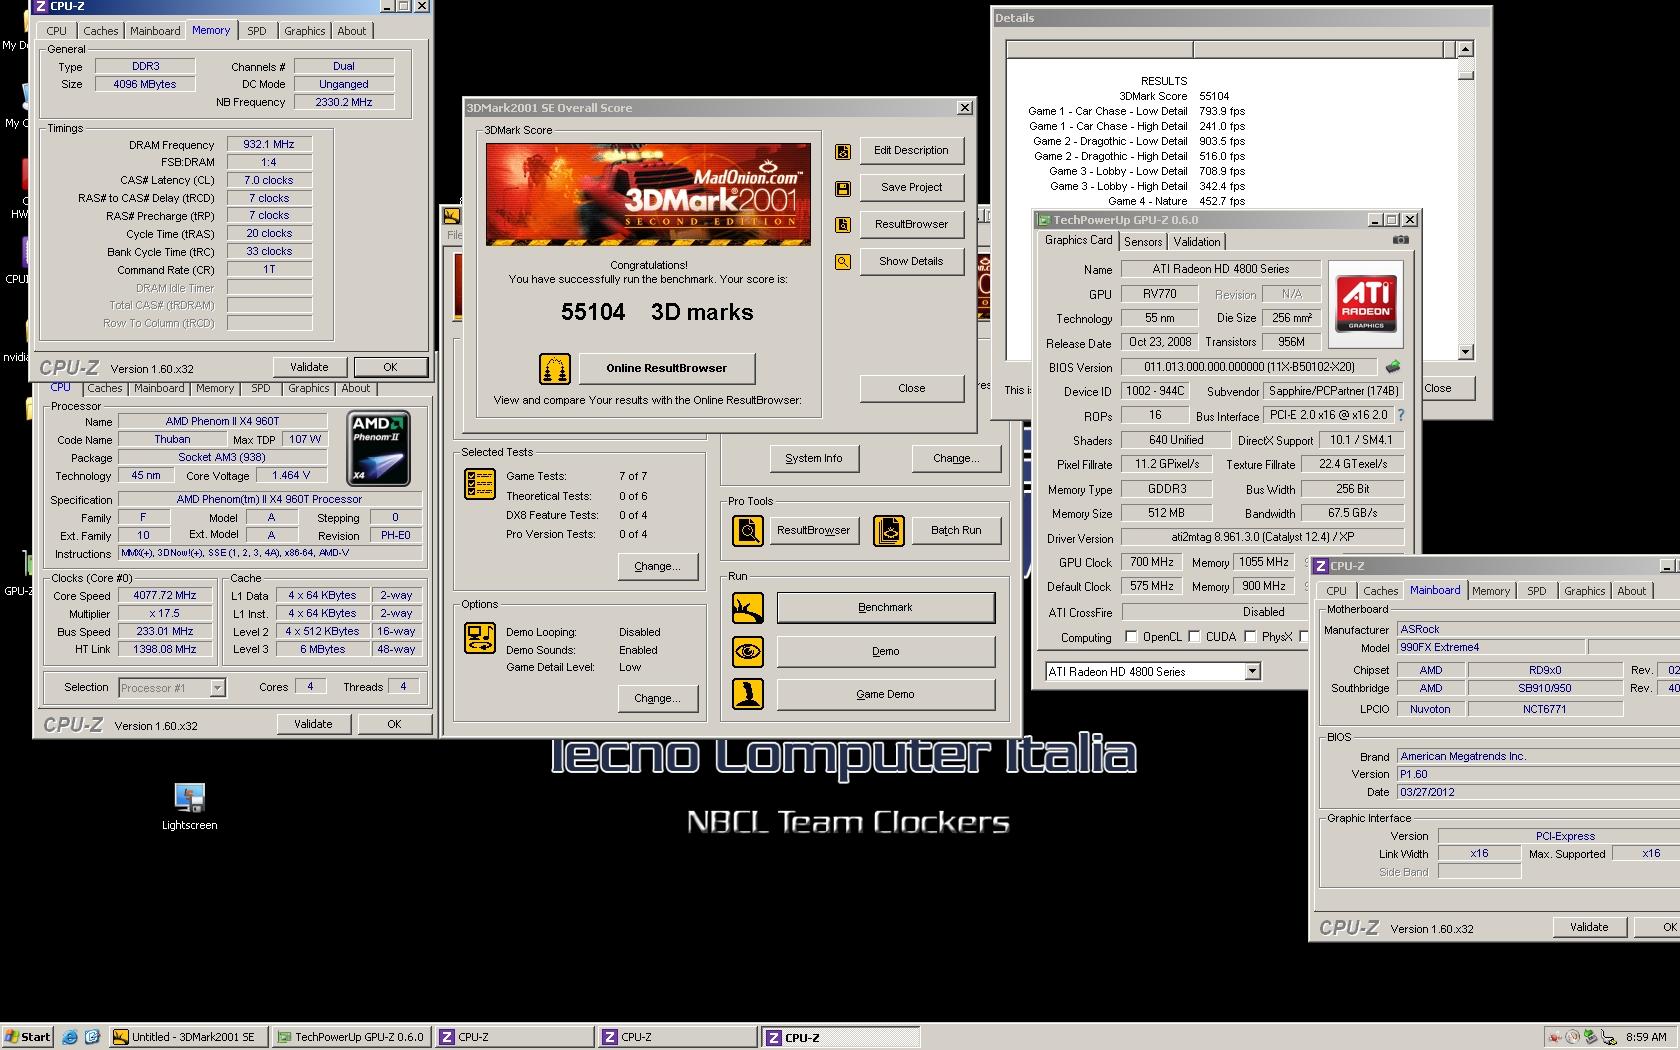Screen dimensions: 1680x1050
Task: Enable the OpenCL checkbox in GPU-Z
Action: click(x=1131, y=636)
